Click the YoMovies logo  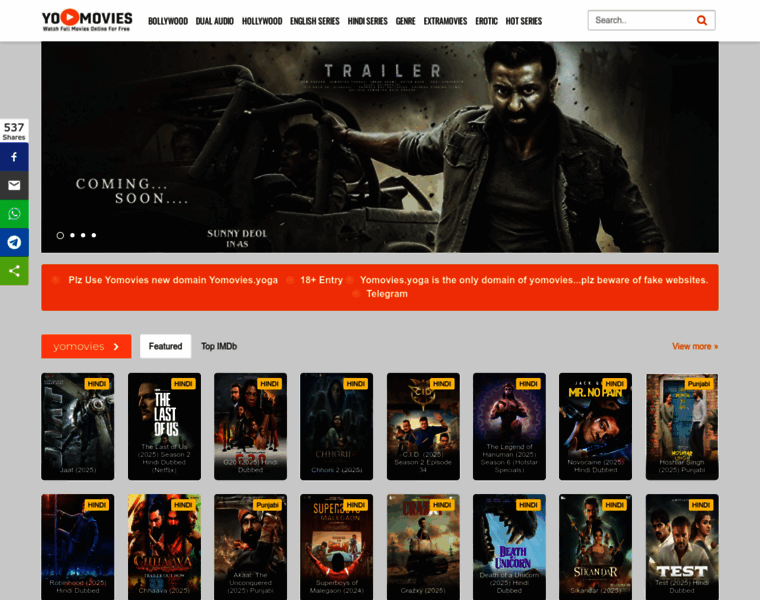click(87, 20)
